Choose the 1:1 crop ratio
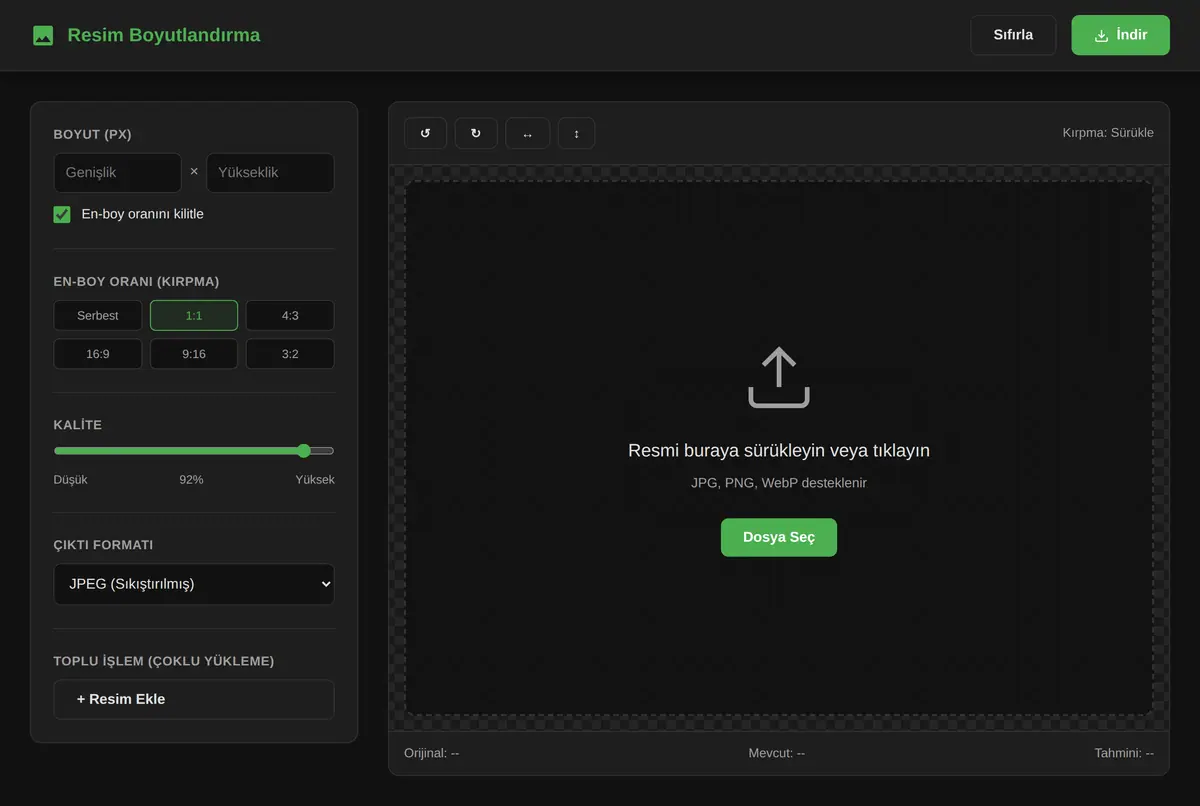This screenshot has height=806, width=1200. tap(194, 315)
